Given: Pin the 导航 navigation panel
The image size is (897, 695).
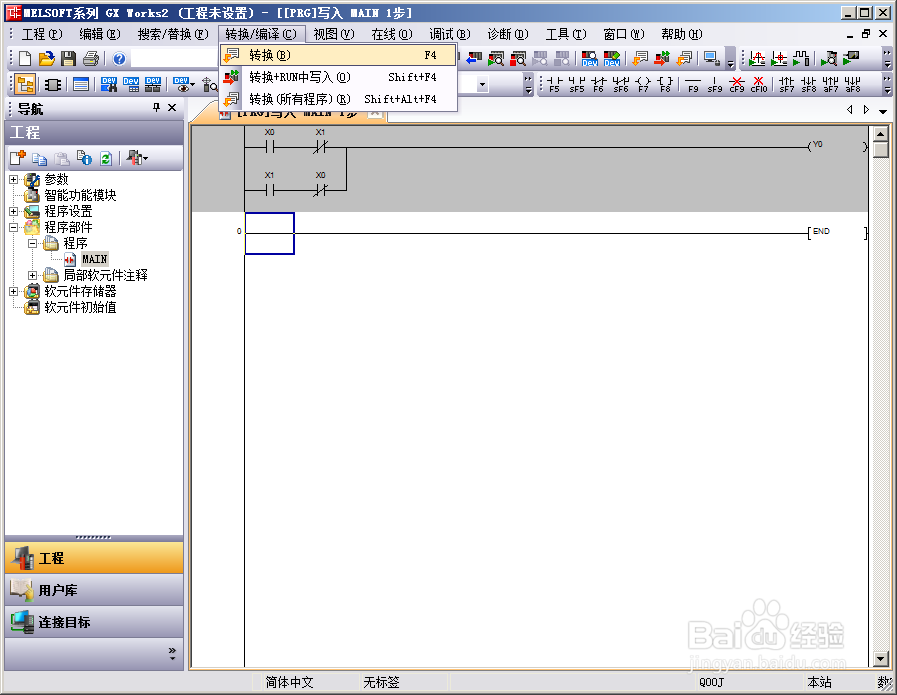Looking at the screenshot, I should 156,108.
